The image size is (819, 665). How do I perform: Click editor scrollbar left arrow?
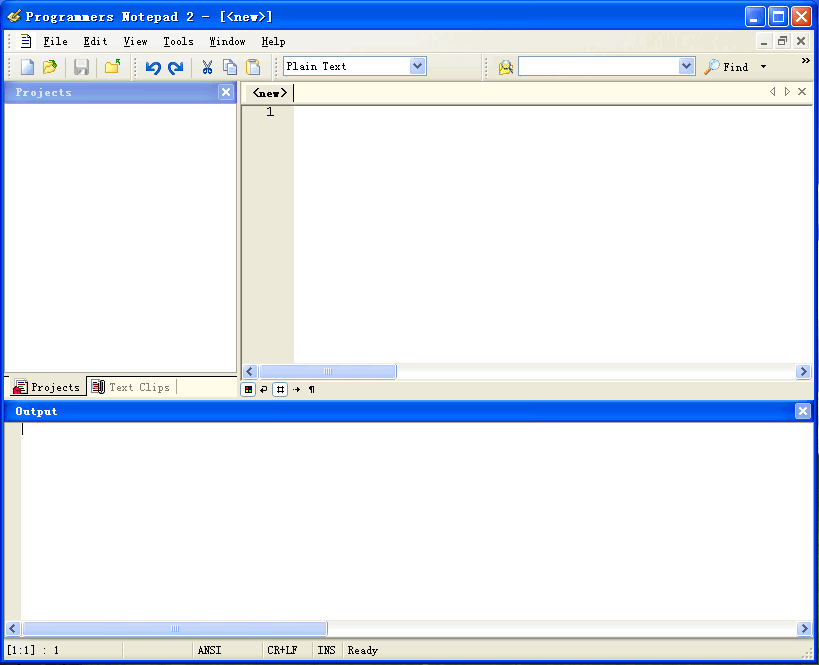(249, 371)
